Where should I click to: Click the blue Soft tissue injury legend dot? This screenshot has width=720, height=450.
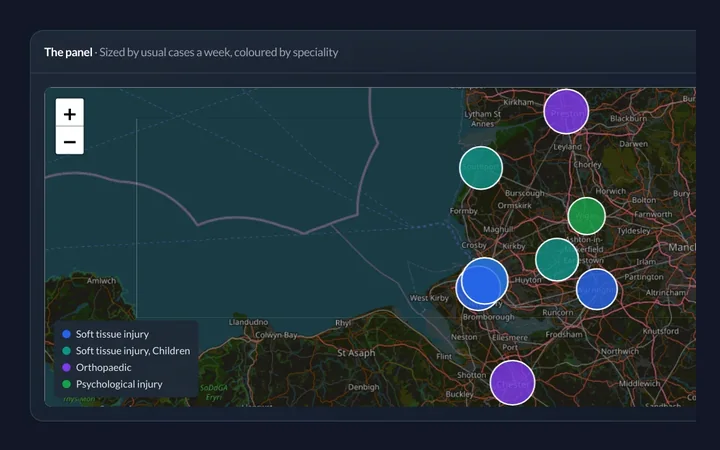(x=67, y=334)
